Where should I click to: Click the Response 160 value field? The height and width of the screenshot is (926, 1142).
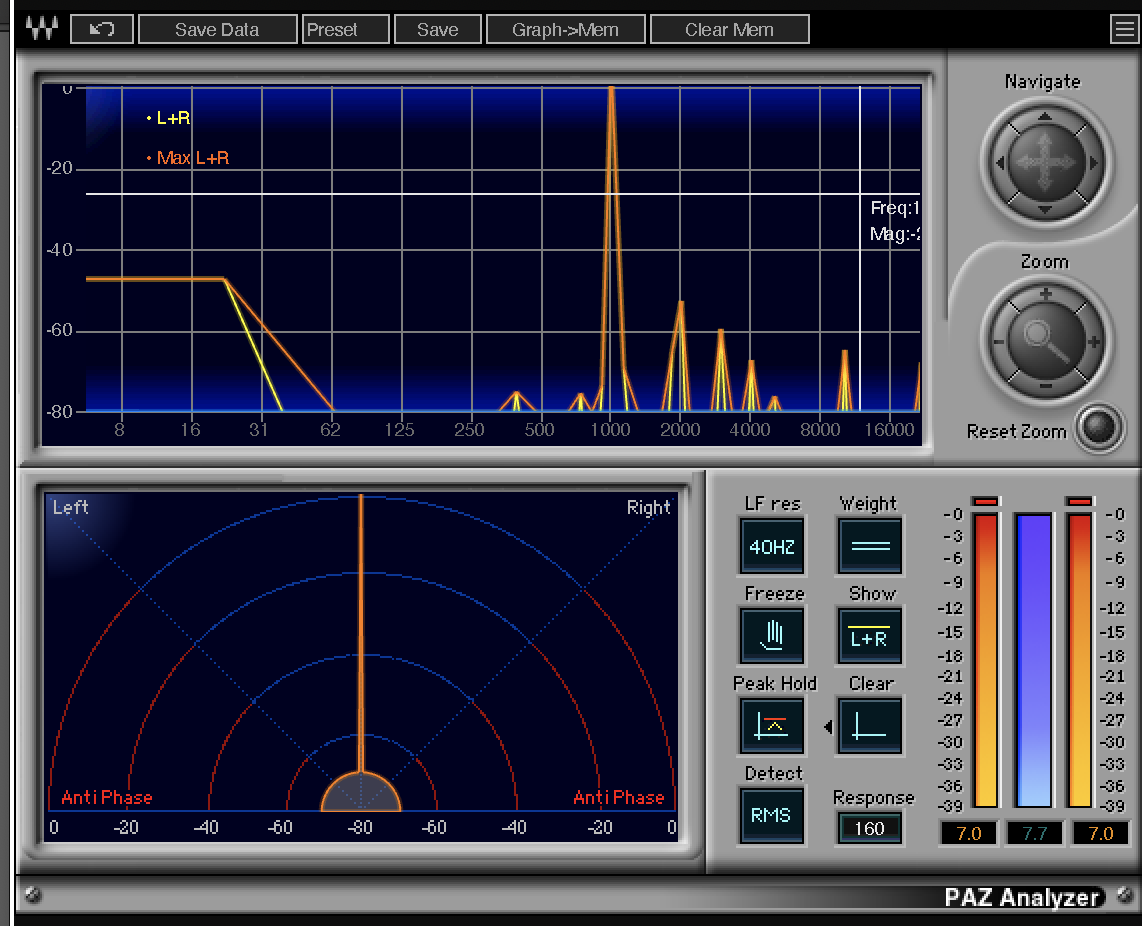tap(869, 828)
